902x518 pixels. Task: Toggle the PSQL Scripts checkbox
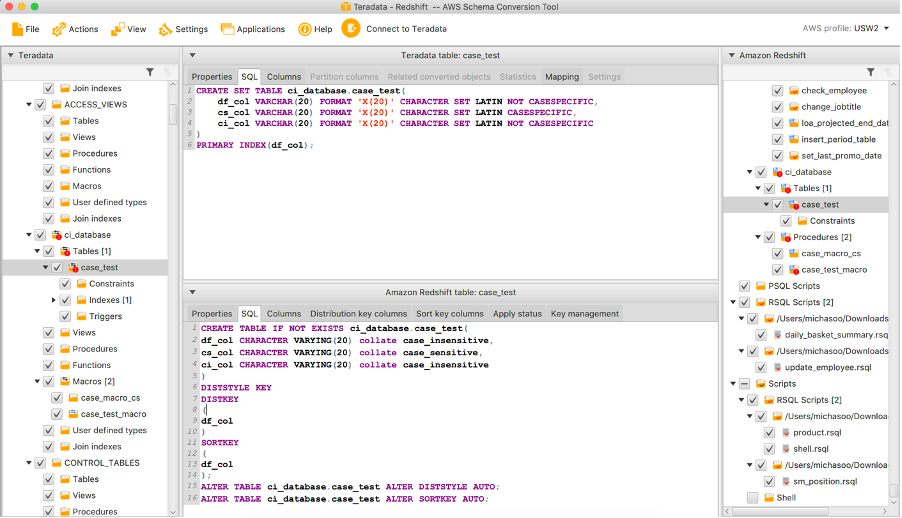click(744, 286)
